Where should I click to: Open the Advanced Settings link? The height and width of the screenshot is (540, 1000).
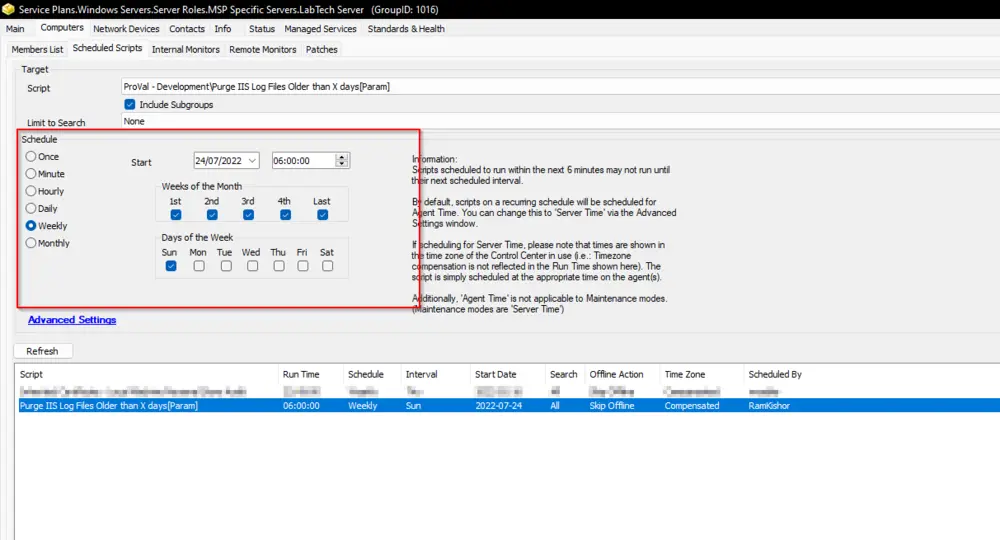coord(72,320)
